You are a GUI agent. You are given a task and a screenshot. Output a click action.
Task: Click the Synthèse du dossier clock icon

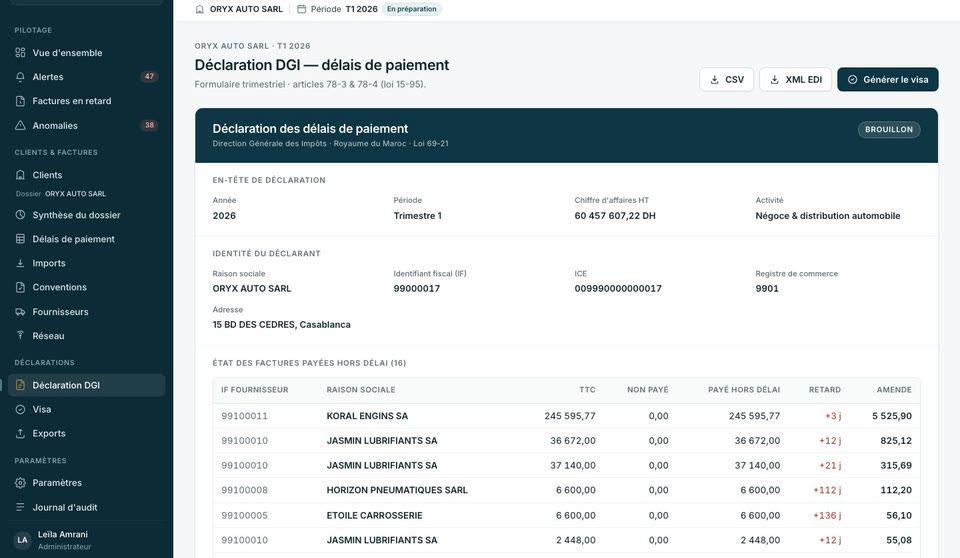(x=20, y=215)
